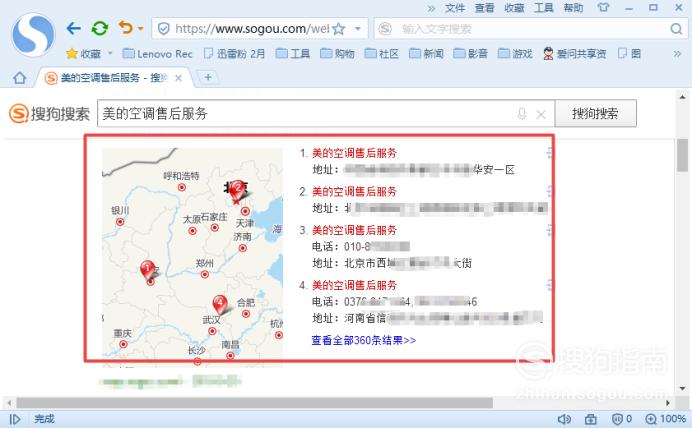Go back with the blue back arrow

pos(73,29)
